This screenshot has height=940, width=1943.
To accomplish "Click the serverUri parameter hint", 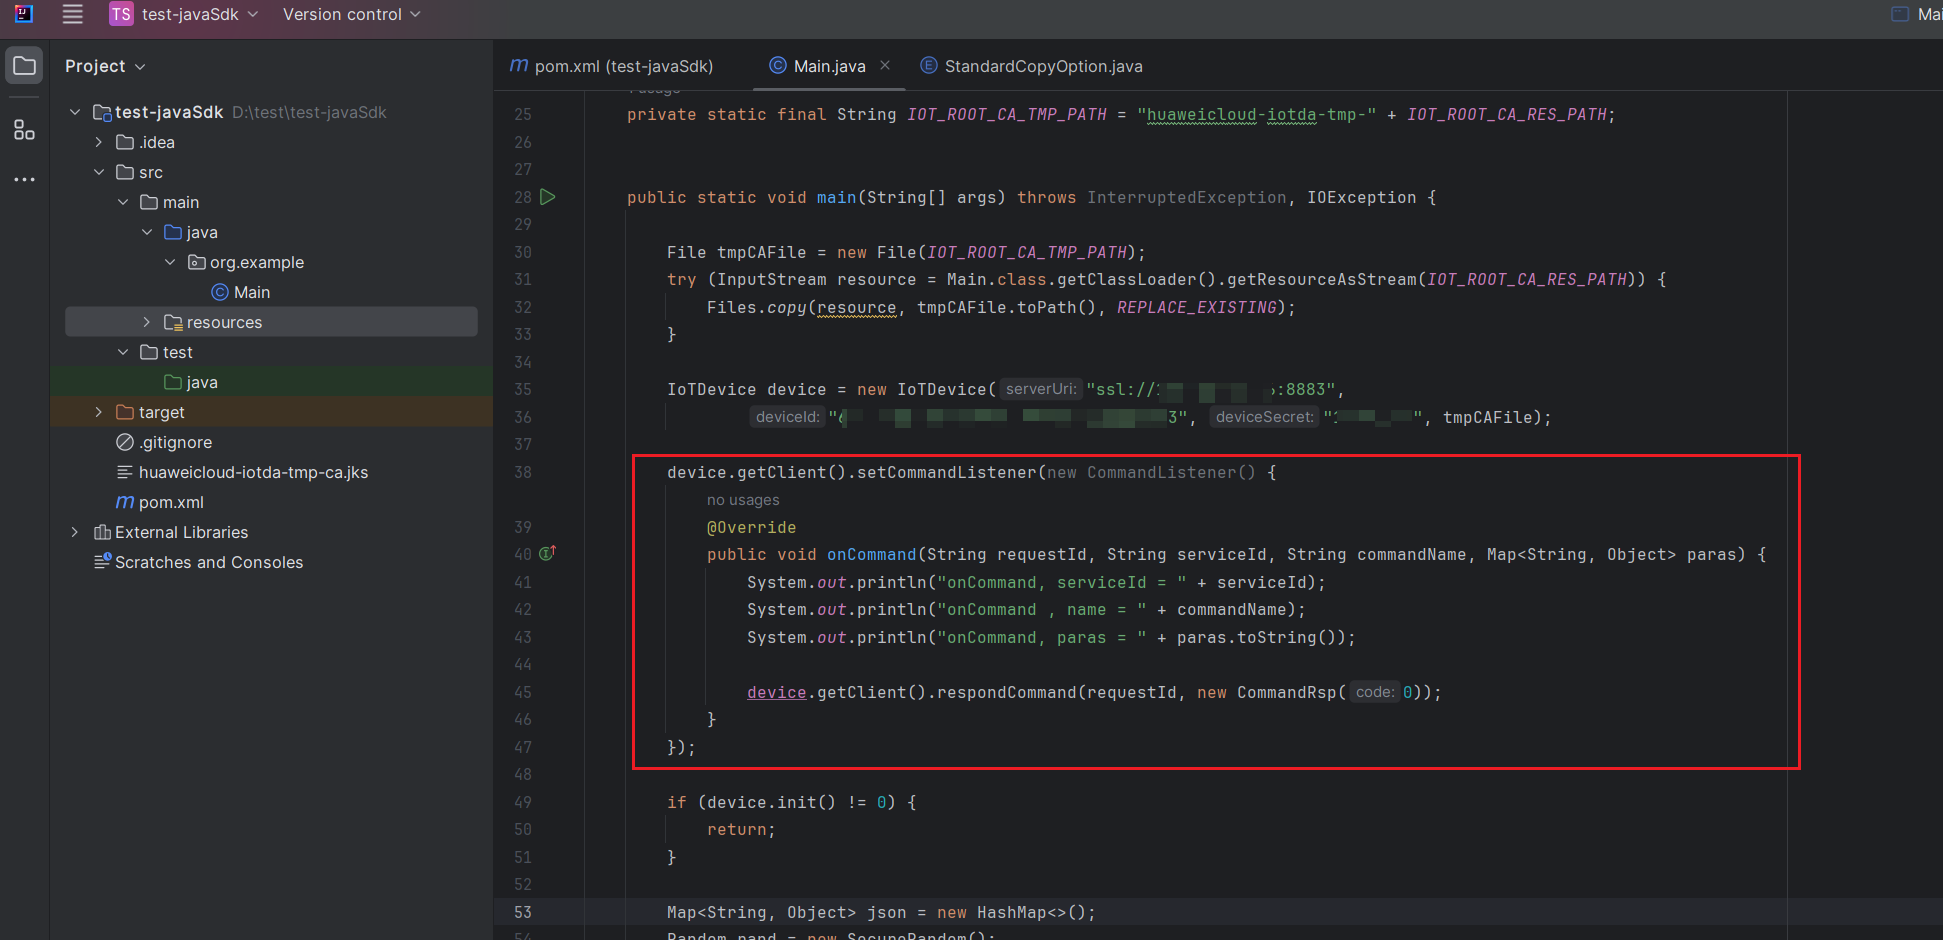I will click(x=1040, y=389).
